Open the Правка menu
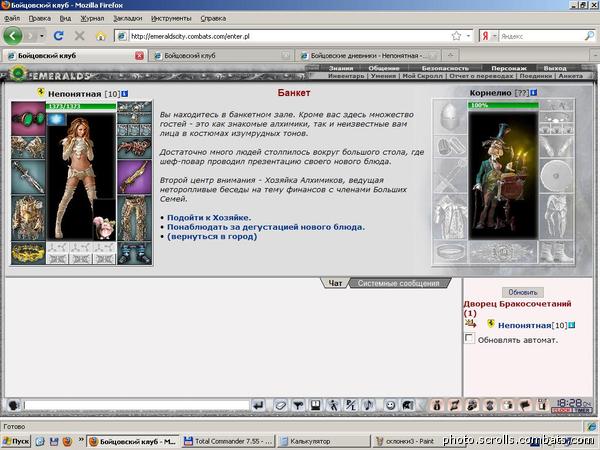Viewport: 600px width, 450px height. (x=39, y=18)
